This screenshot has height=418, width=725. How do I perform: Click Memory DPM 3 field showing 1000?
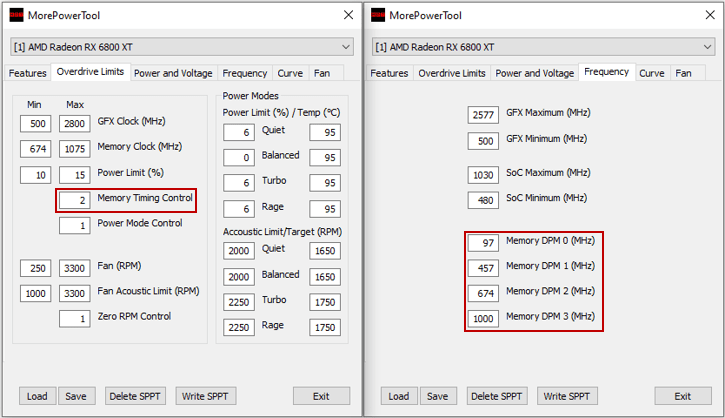[x=483, y=319]
